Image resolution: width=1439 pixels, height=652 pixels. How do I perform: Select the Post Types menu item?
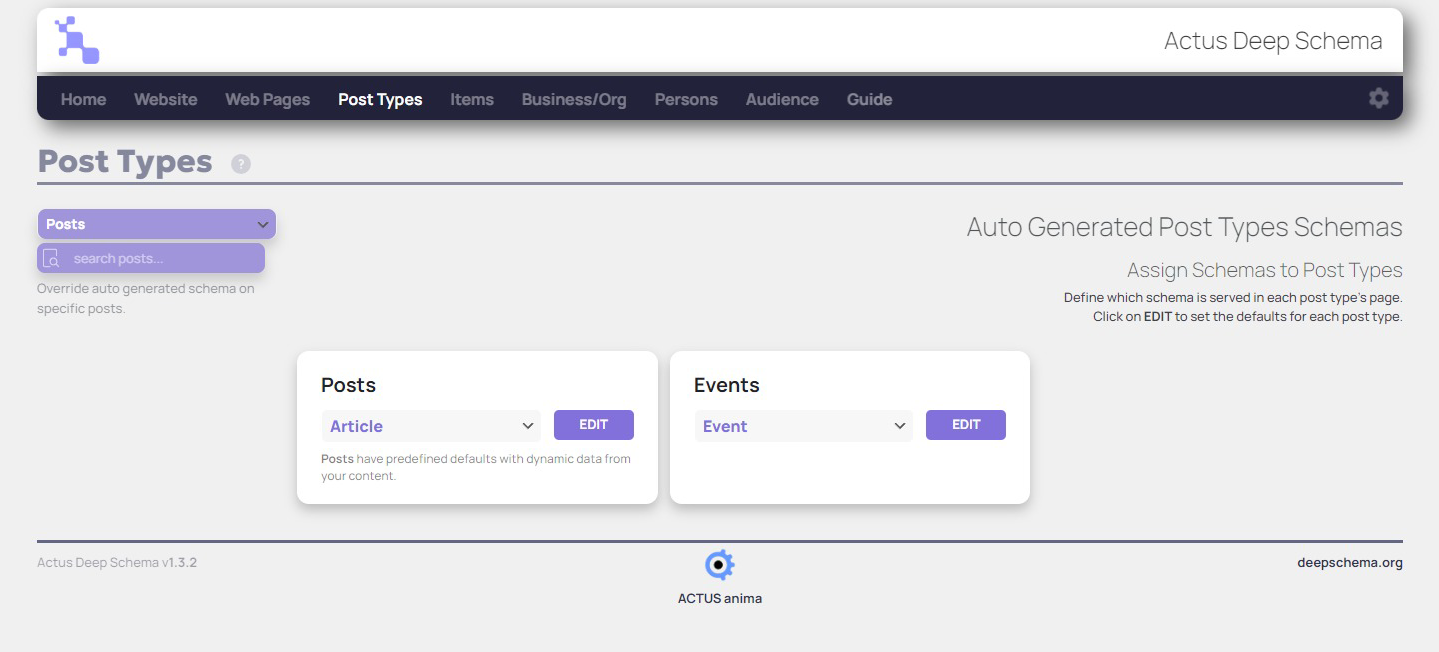tap(380, 99)
